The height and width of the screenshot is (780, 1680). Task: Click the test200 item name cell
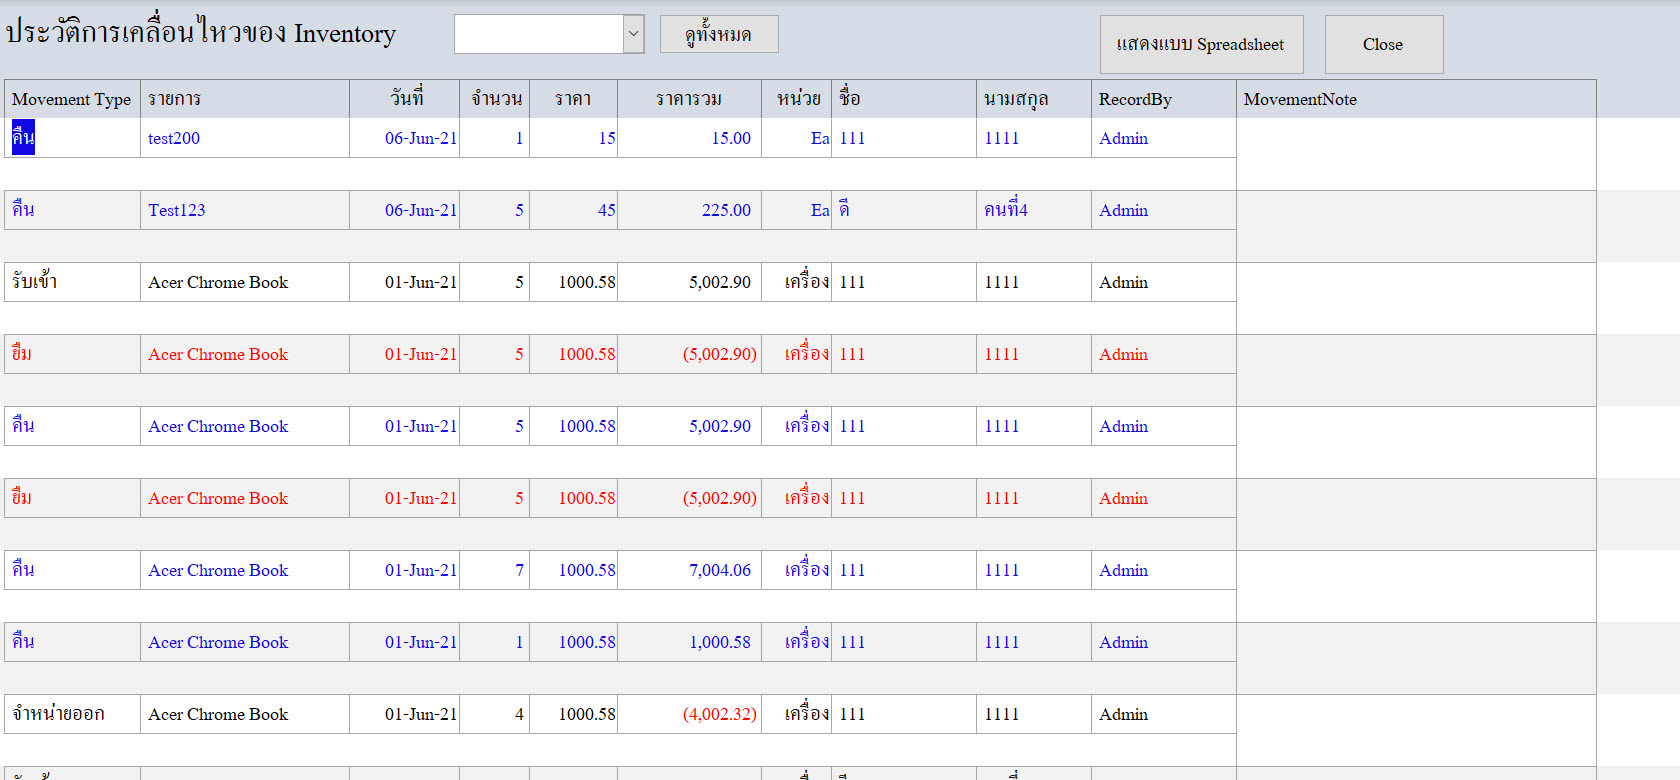click(x=244, y=138)
